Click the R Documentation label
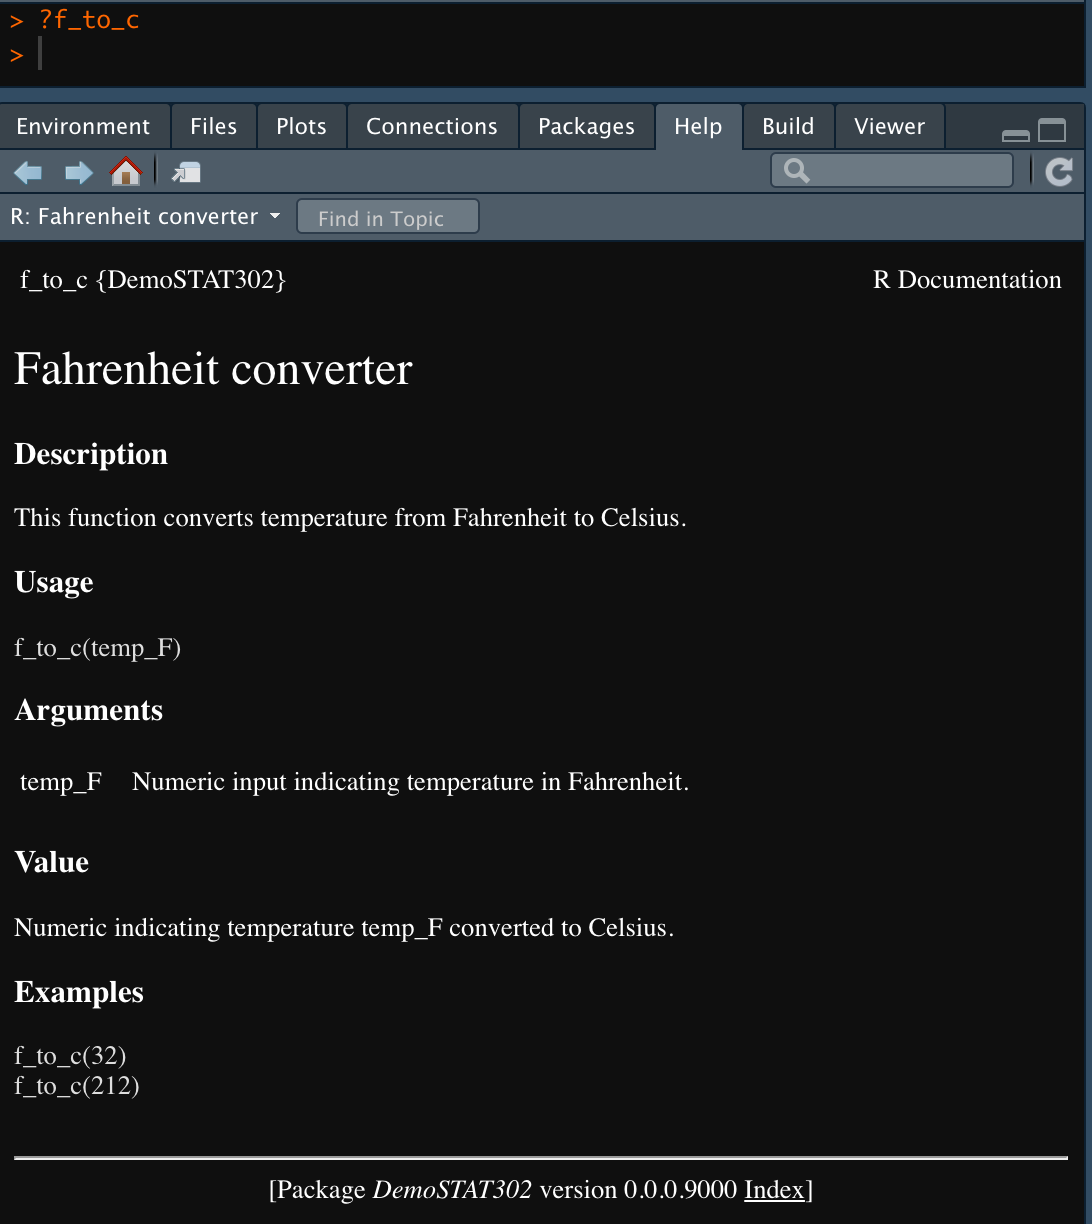 [967, 280]
